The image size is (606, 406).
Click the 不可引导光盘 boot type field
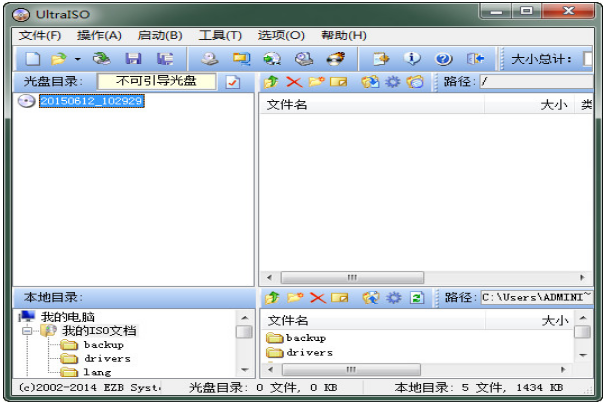[x=157, y=82]
